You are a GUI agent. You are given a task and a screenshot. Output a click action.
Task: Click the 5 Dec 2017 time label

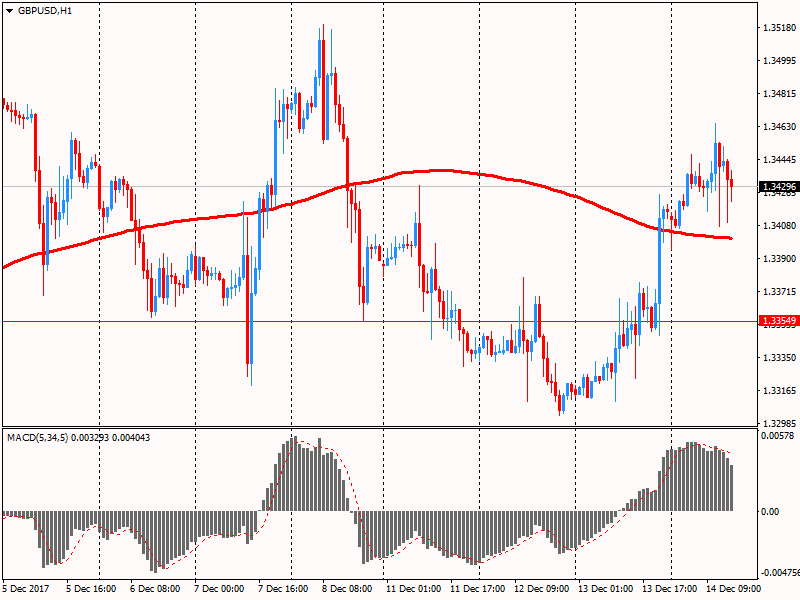(26, 589)
